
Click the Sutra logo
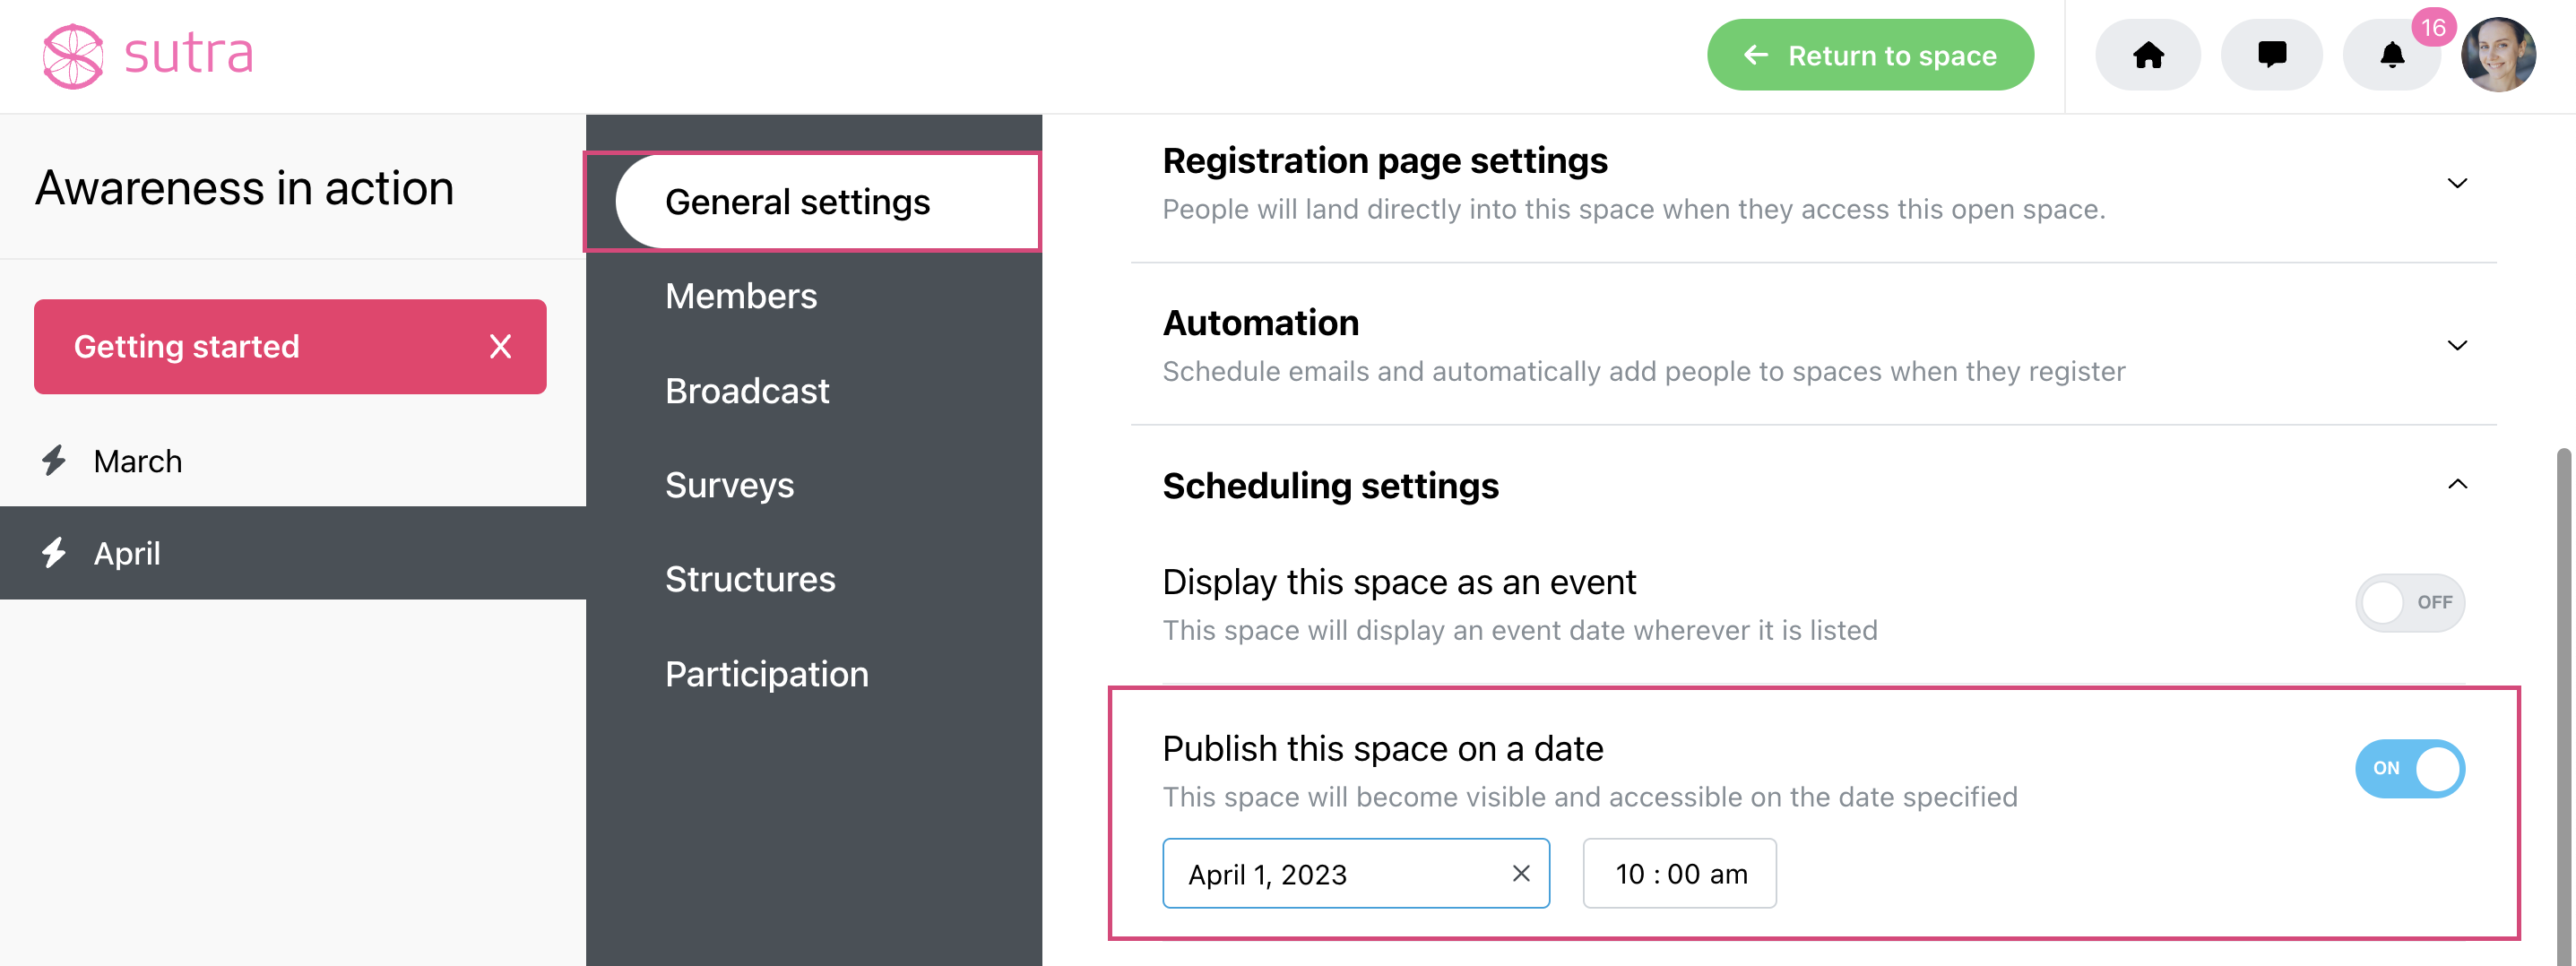[148, 55]
